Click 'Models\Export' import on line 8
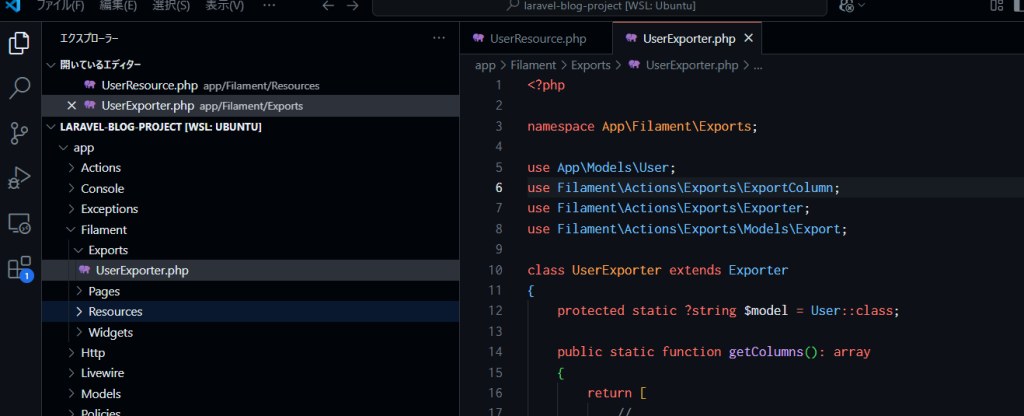 pyautogui.click(x=792, y=229)
